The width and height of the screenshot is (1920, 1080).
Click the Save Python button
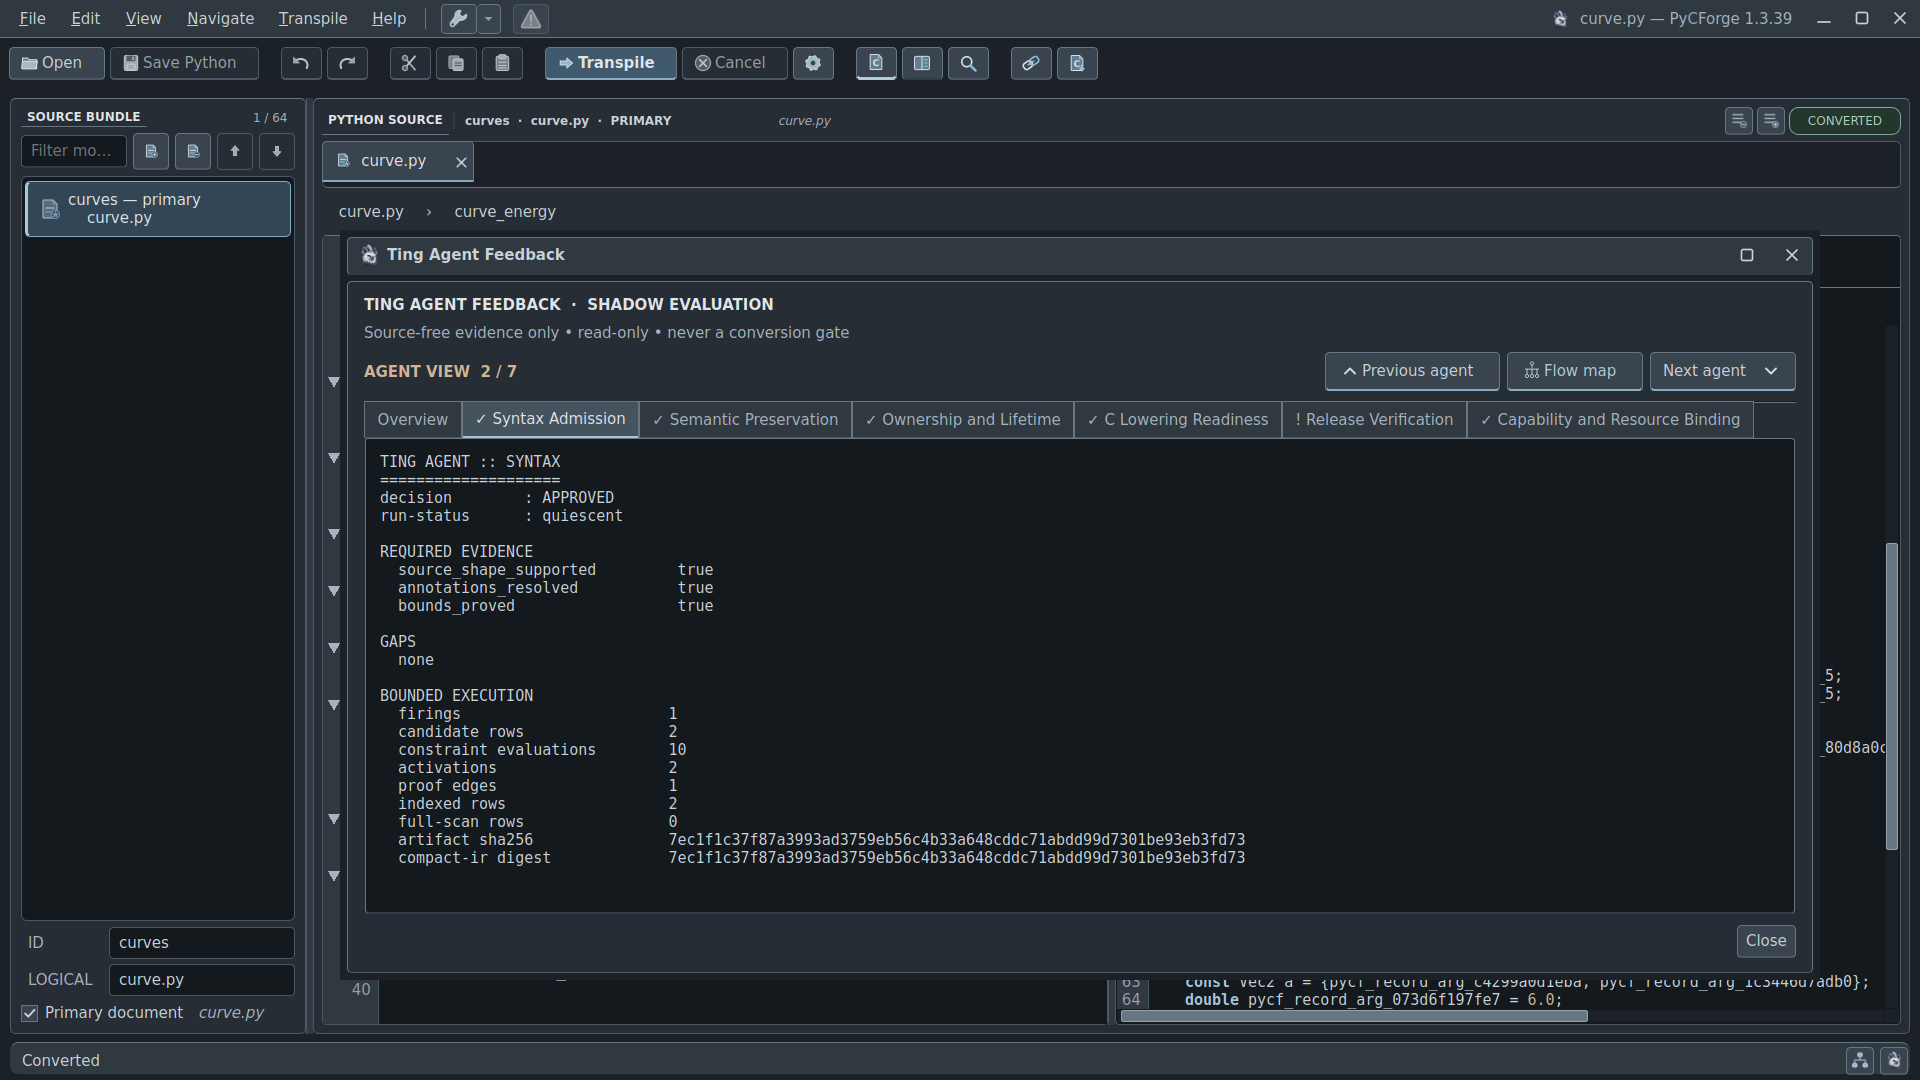pos(184,63)
